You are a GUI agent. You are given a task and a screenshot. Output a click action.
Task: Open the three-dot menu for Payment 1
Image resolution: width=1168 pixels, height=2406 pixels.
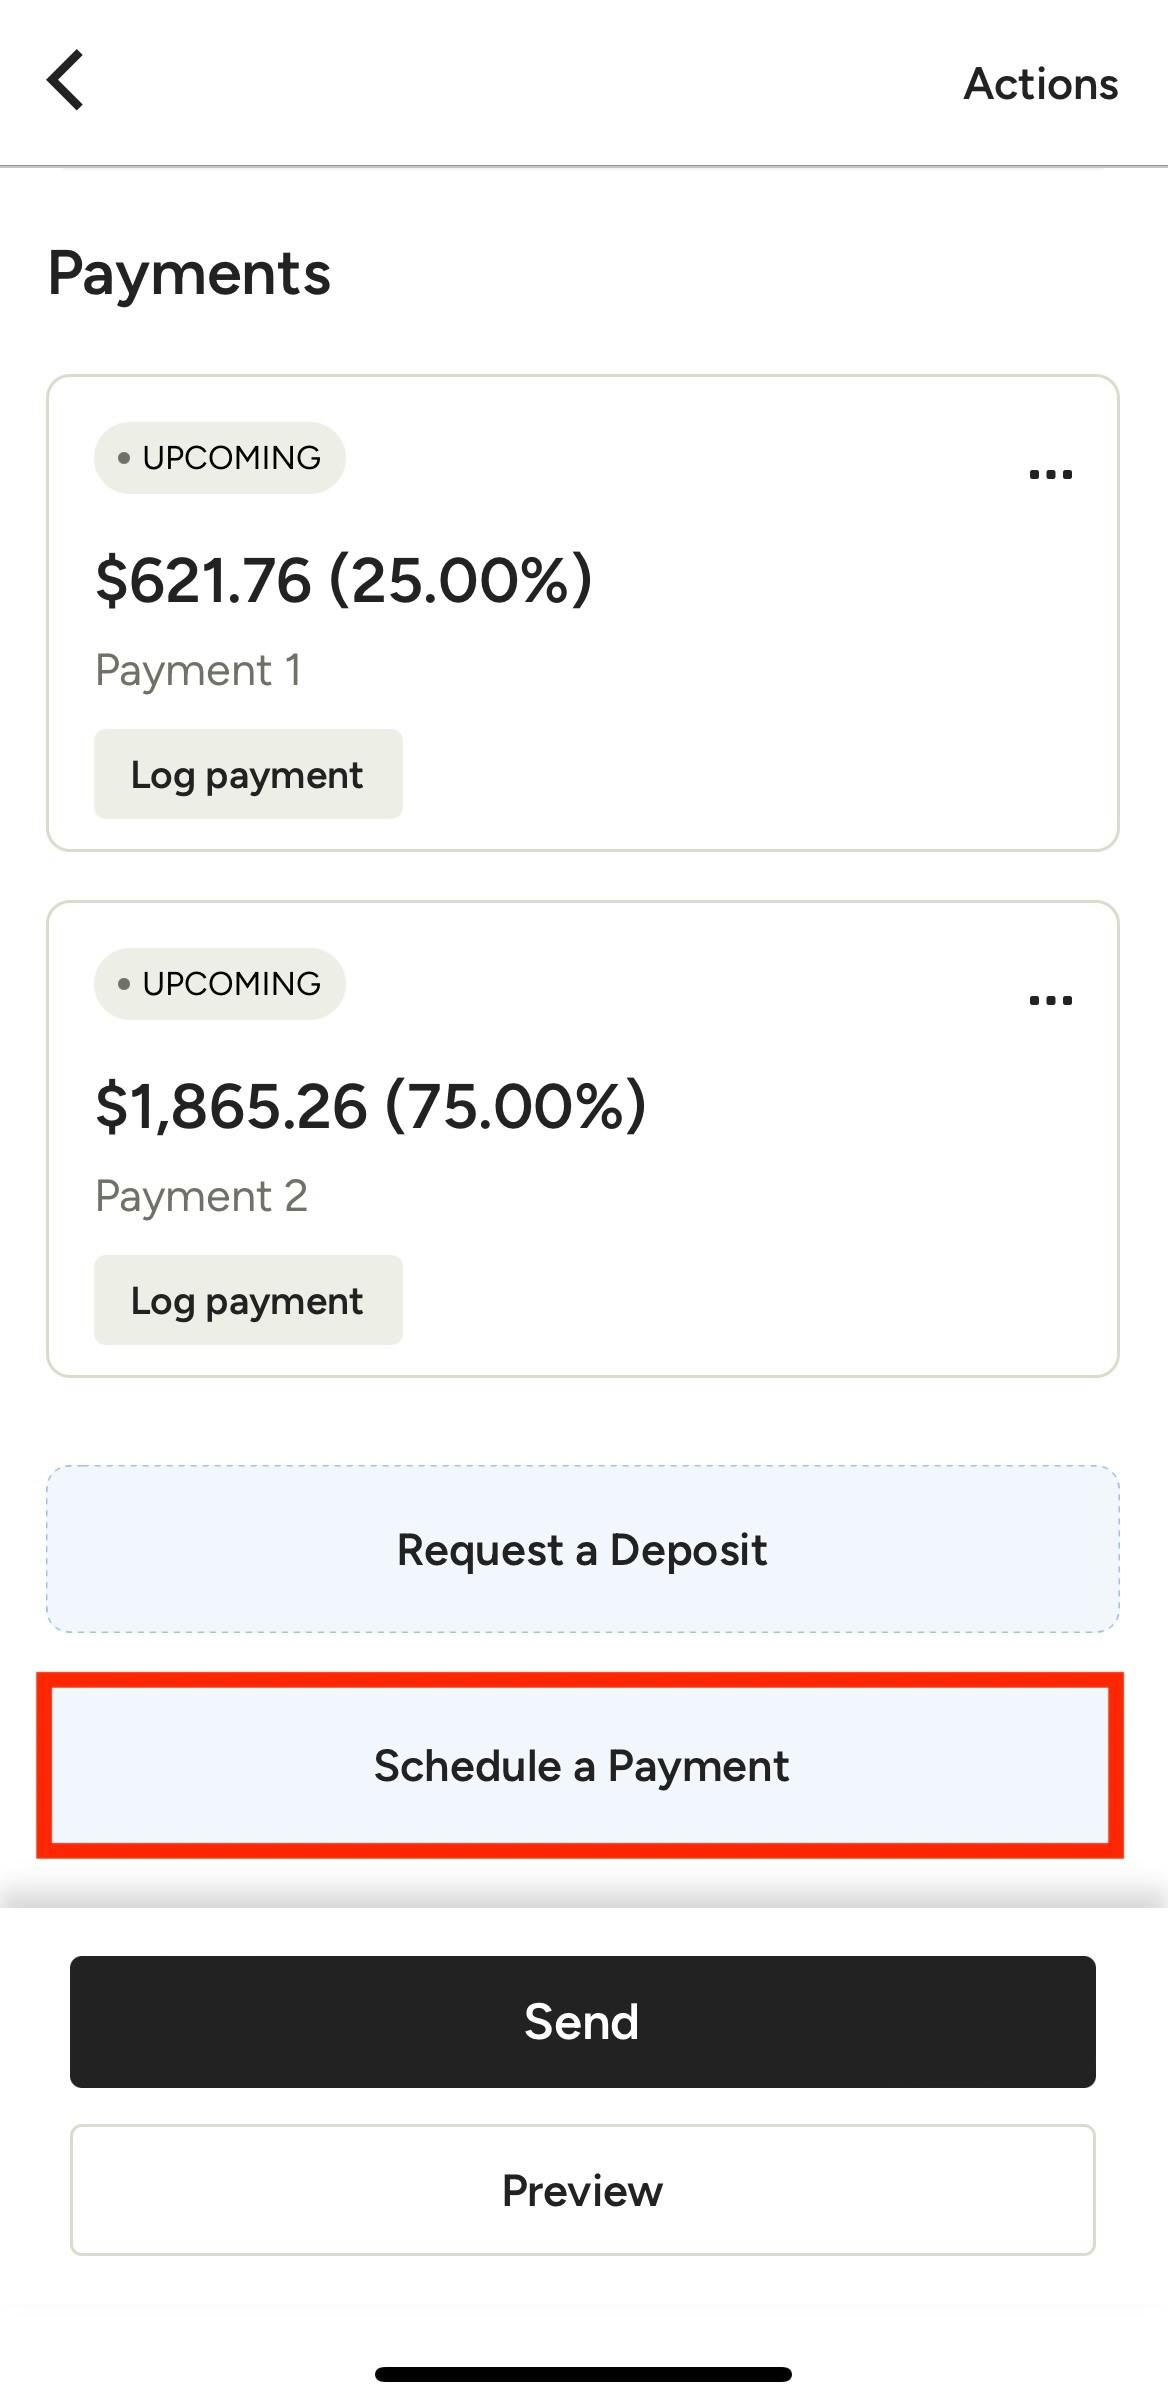point(1050,475)
